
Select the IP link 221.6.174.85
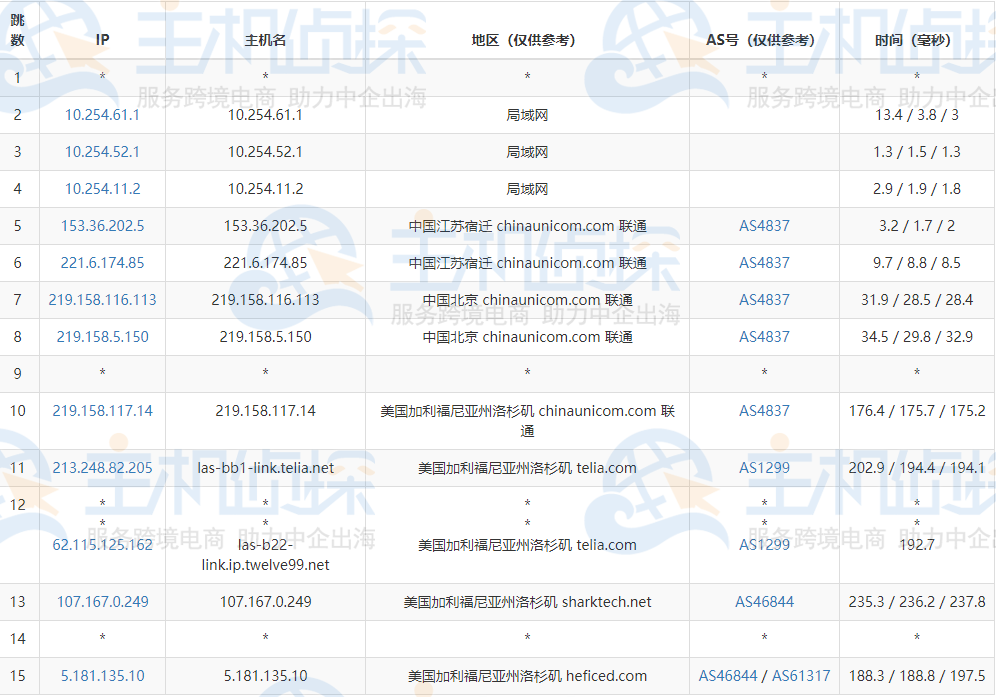(100, 262)
